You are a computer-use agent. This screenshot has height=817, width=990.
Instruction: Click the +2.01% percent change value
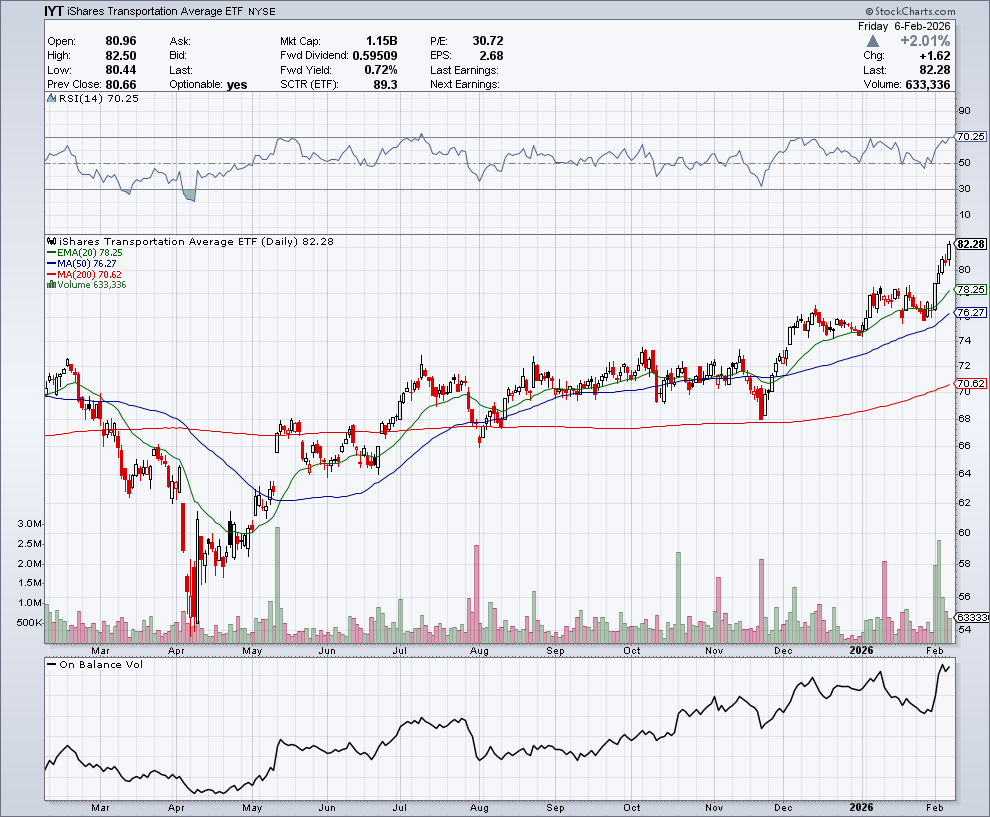coord(926,41)
